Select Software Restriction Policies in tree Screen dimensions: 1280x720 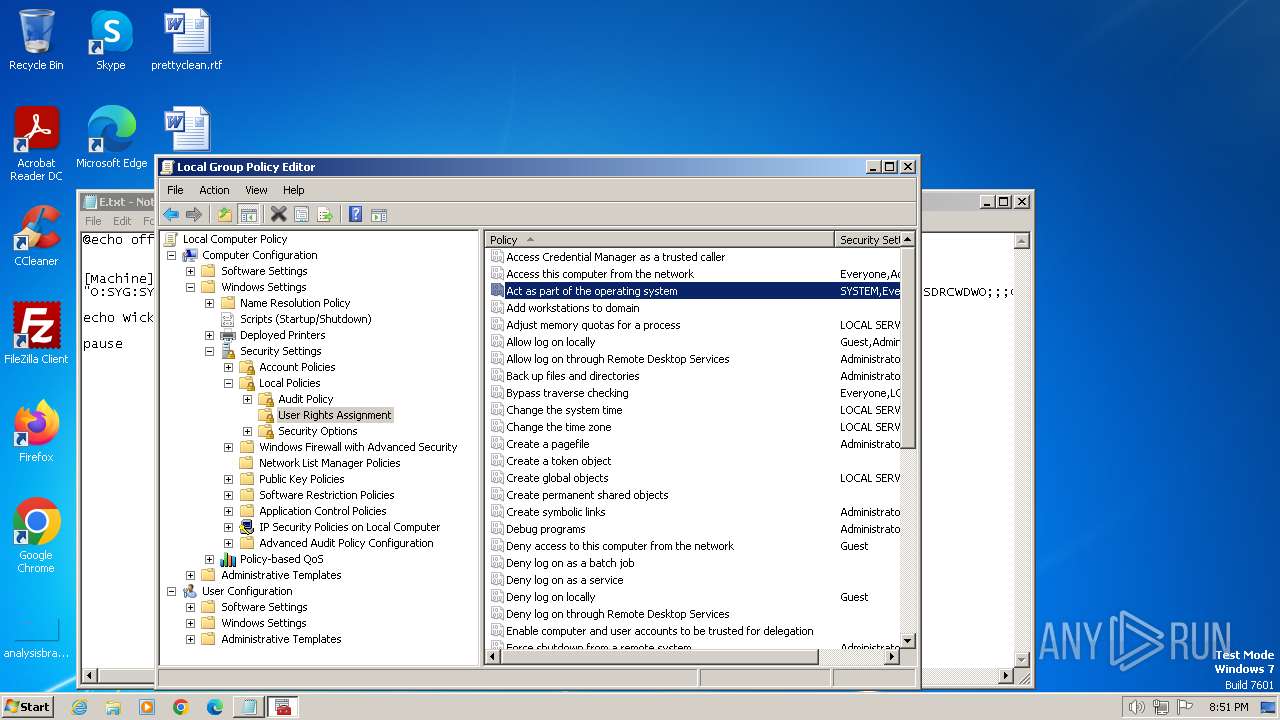coord(326,495)
